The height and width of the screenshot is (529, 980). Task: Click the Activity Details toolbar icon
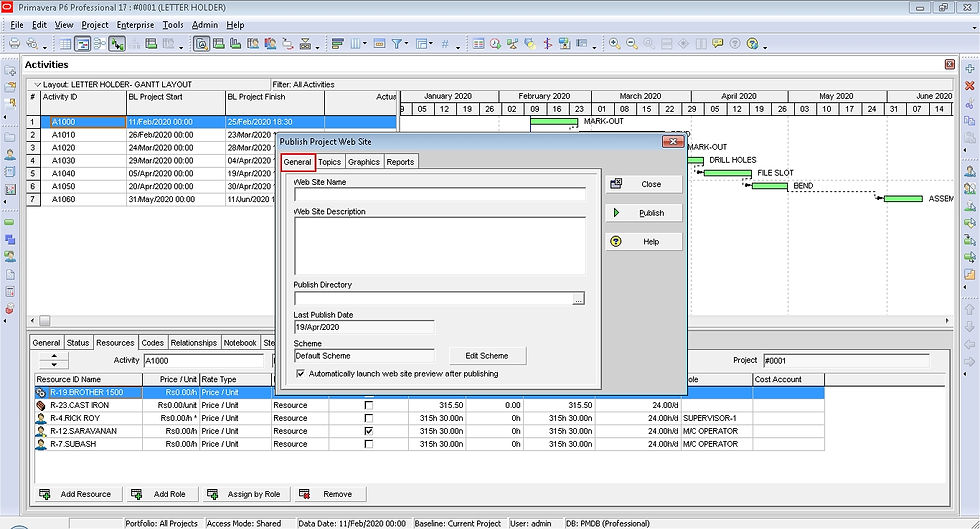(201, 44)
